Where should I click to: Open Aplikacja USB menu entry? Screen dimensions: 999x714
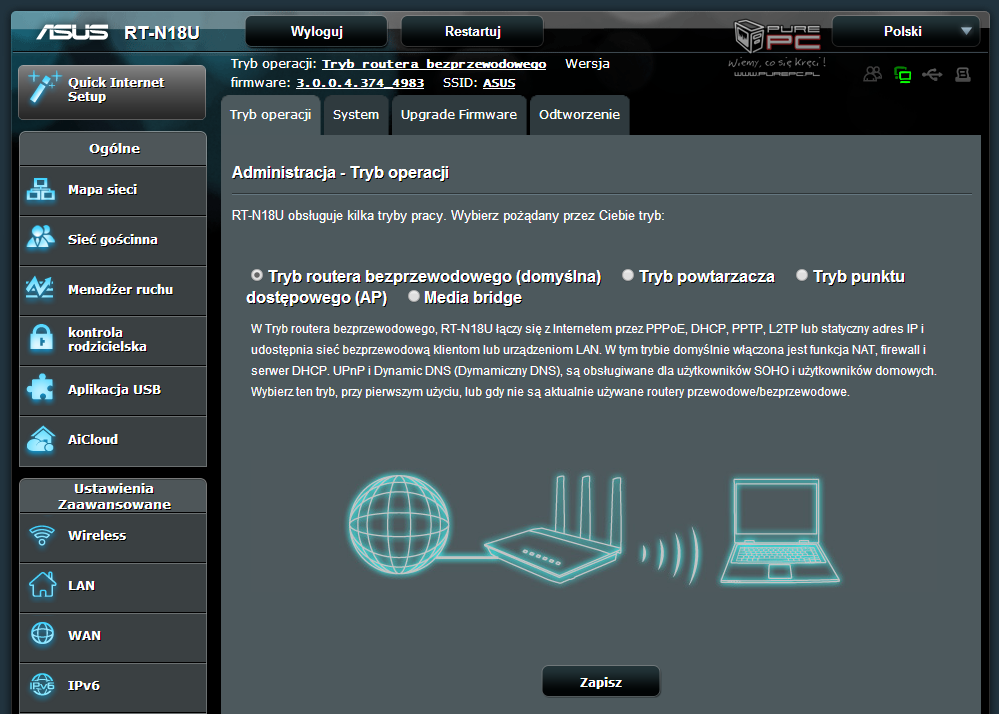coord(113,390)
